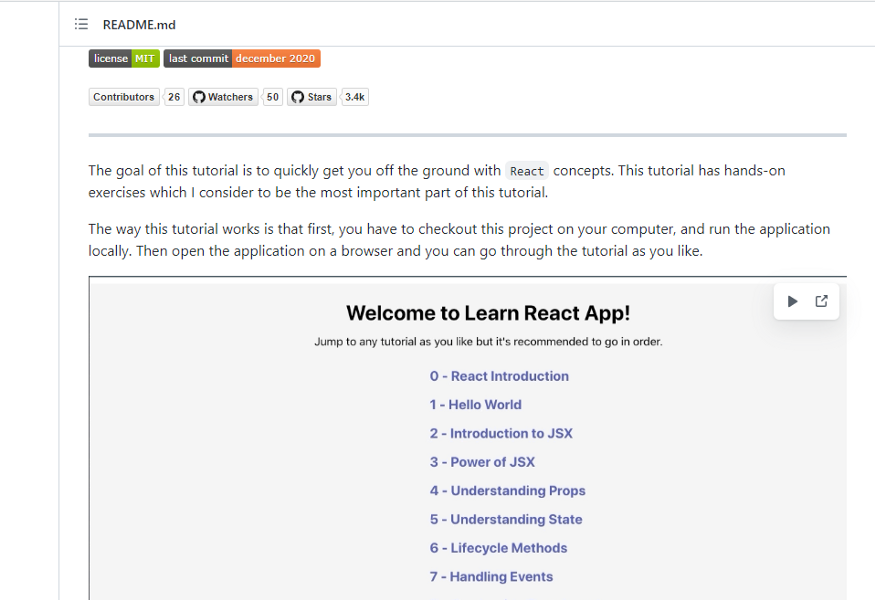875x600 pixels.
Task: Open the 1 - Hello World tutorial
Action: point(476,405)
